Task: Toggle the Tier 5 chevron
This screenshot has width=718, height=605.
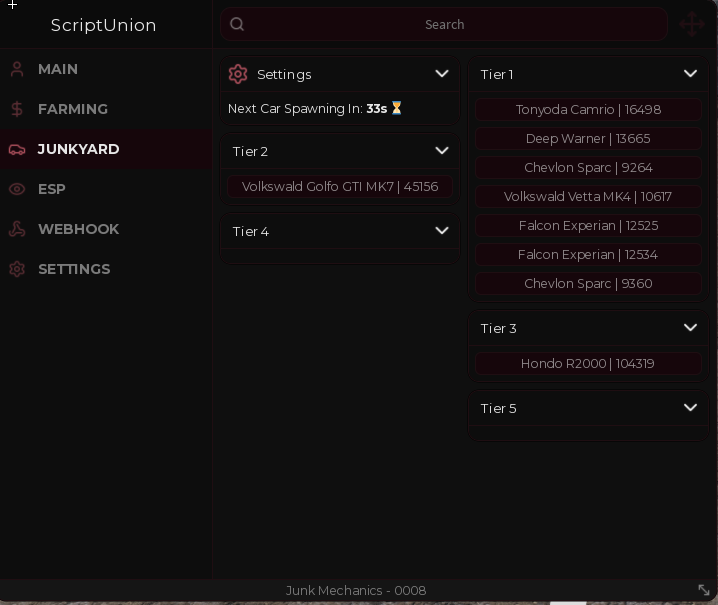Action: tap(691, 408)
